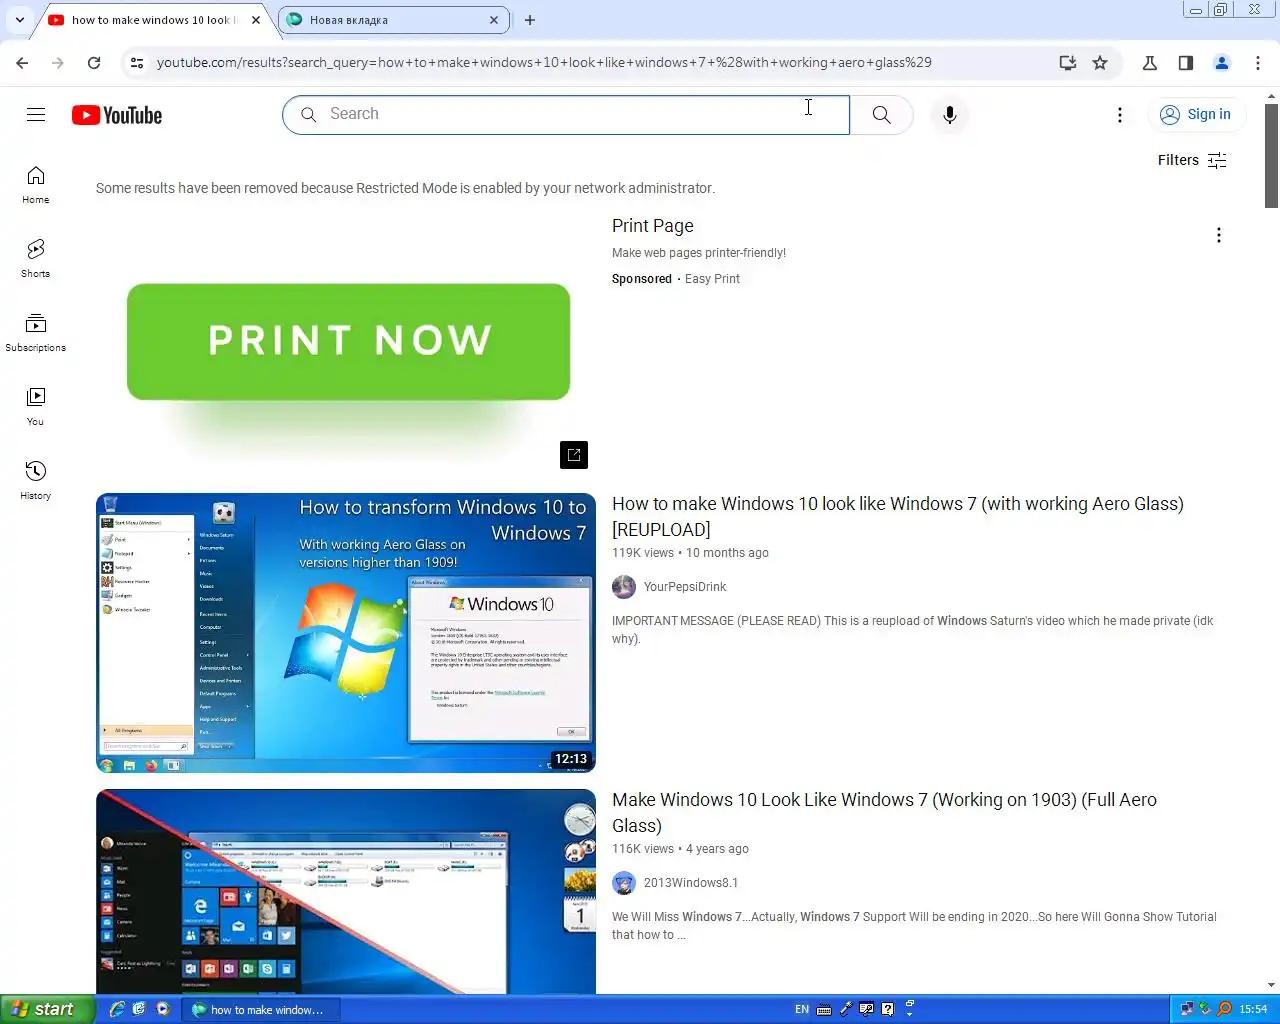The height and width of the screenshot is (1024, 1280).
Task: Click the YourPepsiDrink channel avatar
Action: click(x=624, y=587)
